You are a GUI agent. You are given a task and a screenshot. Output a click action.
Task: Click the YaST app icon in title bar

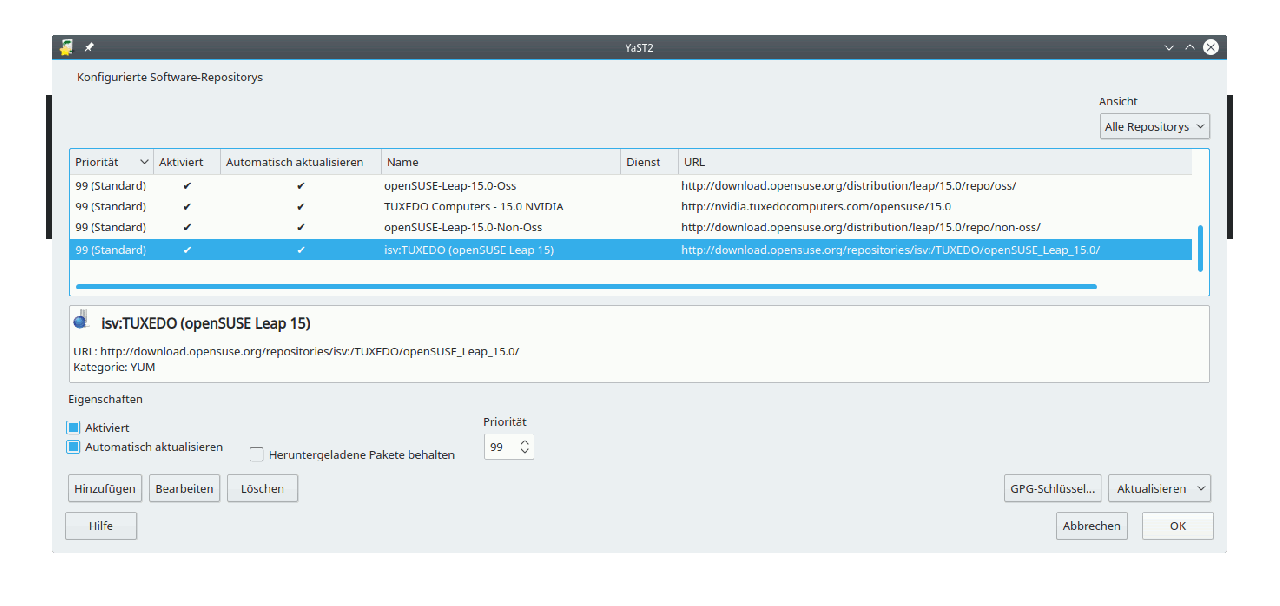click(x=66, y=47)
